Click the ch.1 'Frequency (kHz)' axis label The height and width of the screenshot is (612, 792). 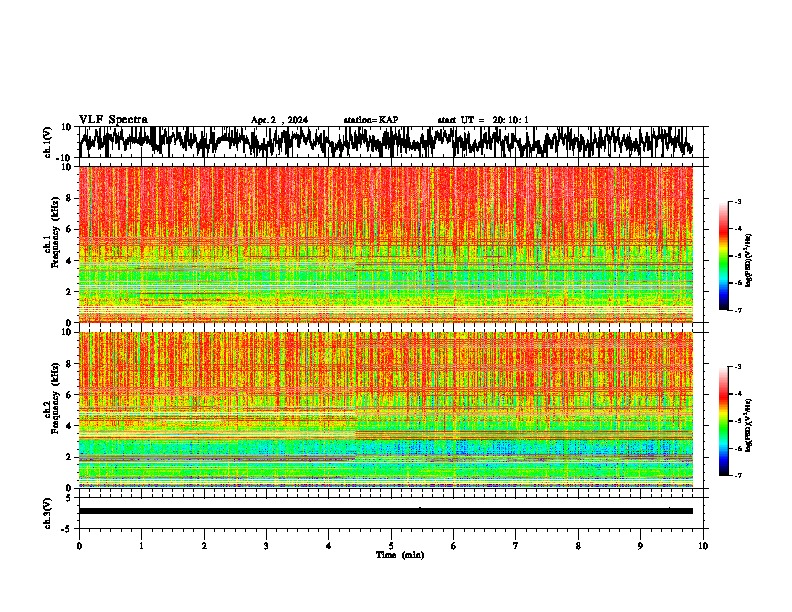[x=55, y=233]
